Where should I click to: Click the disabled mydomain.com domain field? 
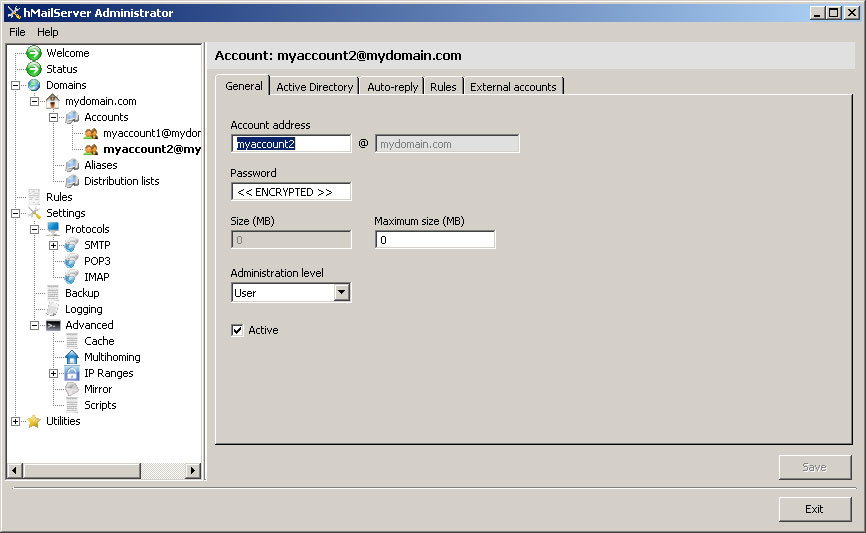click(x=447, y=144)
